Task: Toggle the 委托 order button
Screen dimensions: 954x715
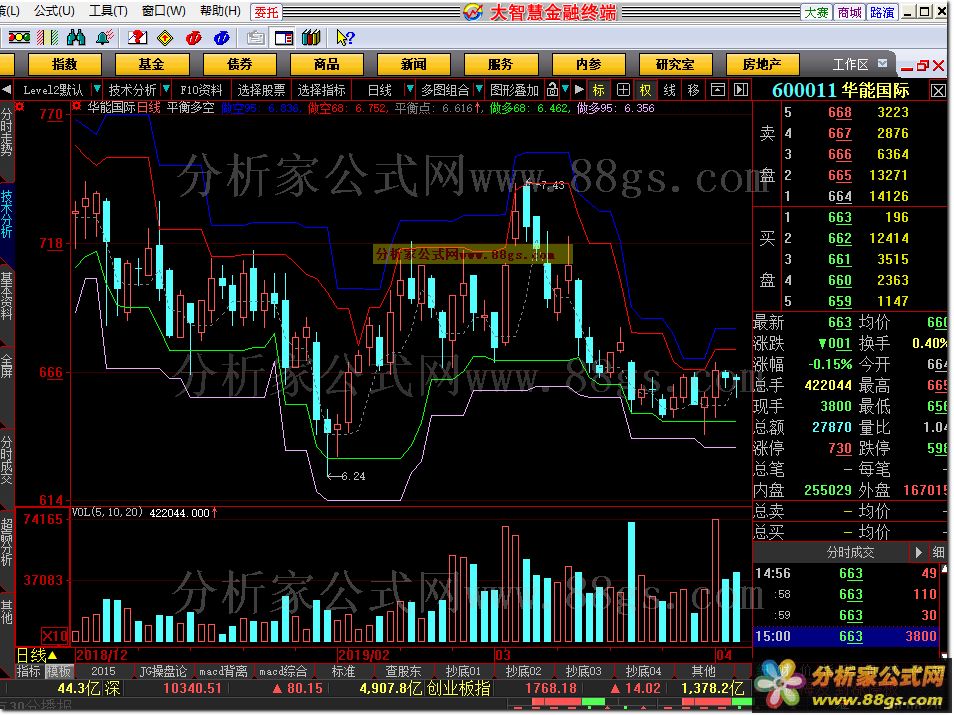Action: pos(266,12)
